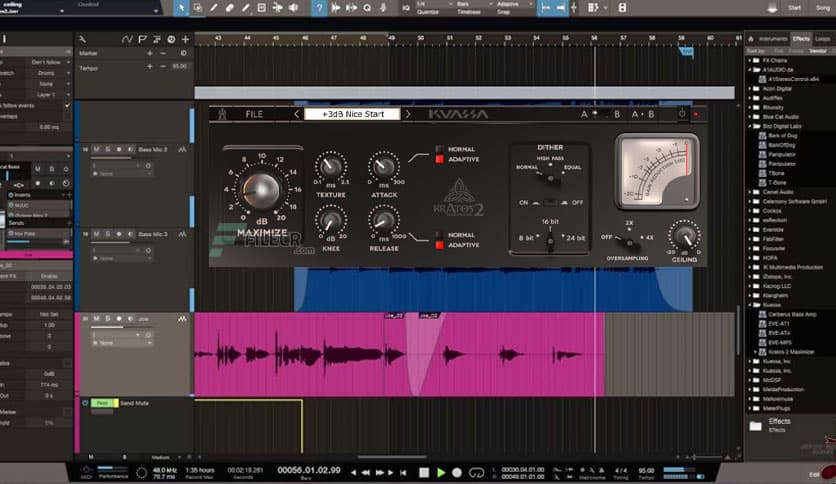Select Kratos A state button
The width and height of the screenshot is (836, 484).
tap(584, 114)
